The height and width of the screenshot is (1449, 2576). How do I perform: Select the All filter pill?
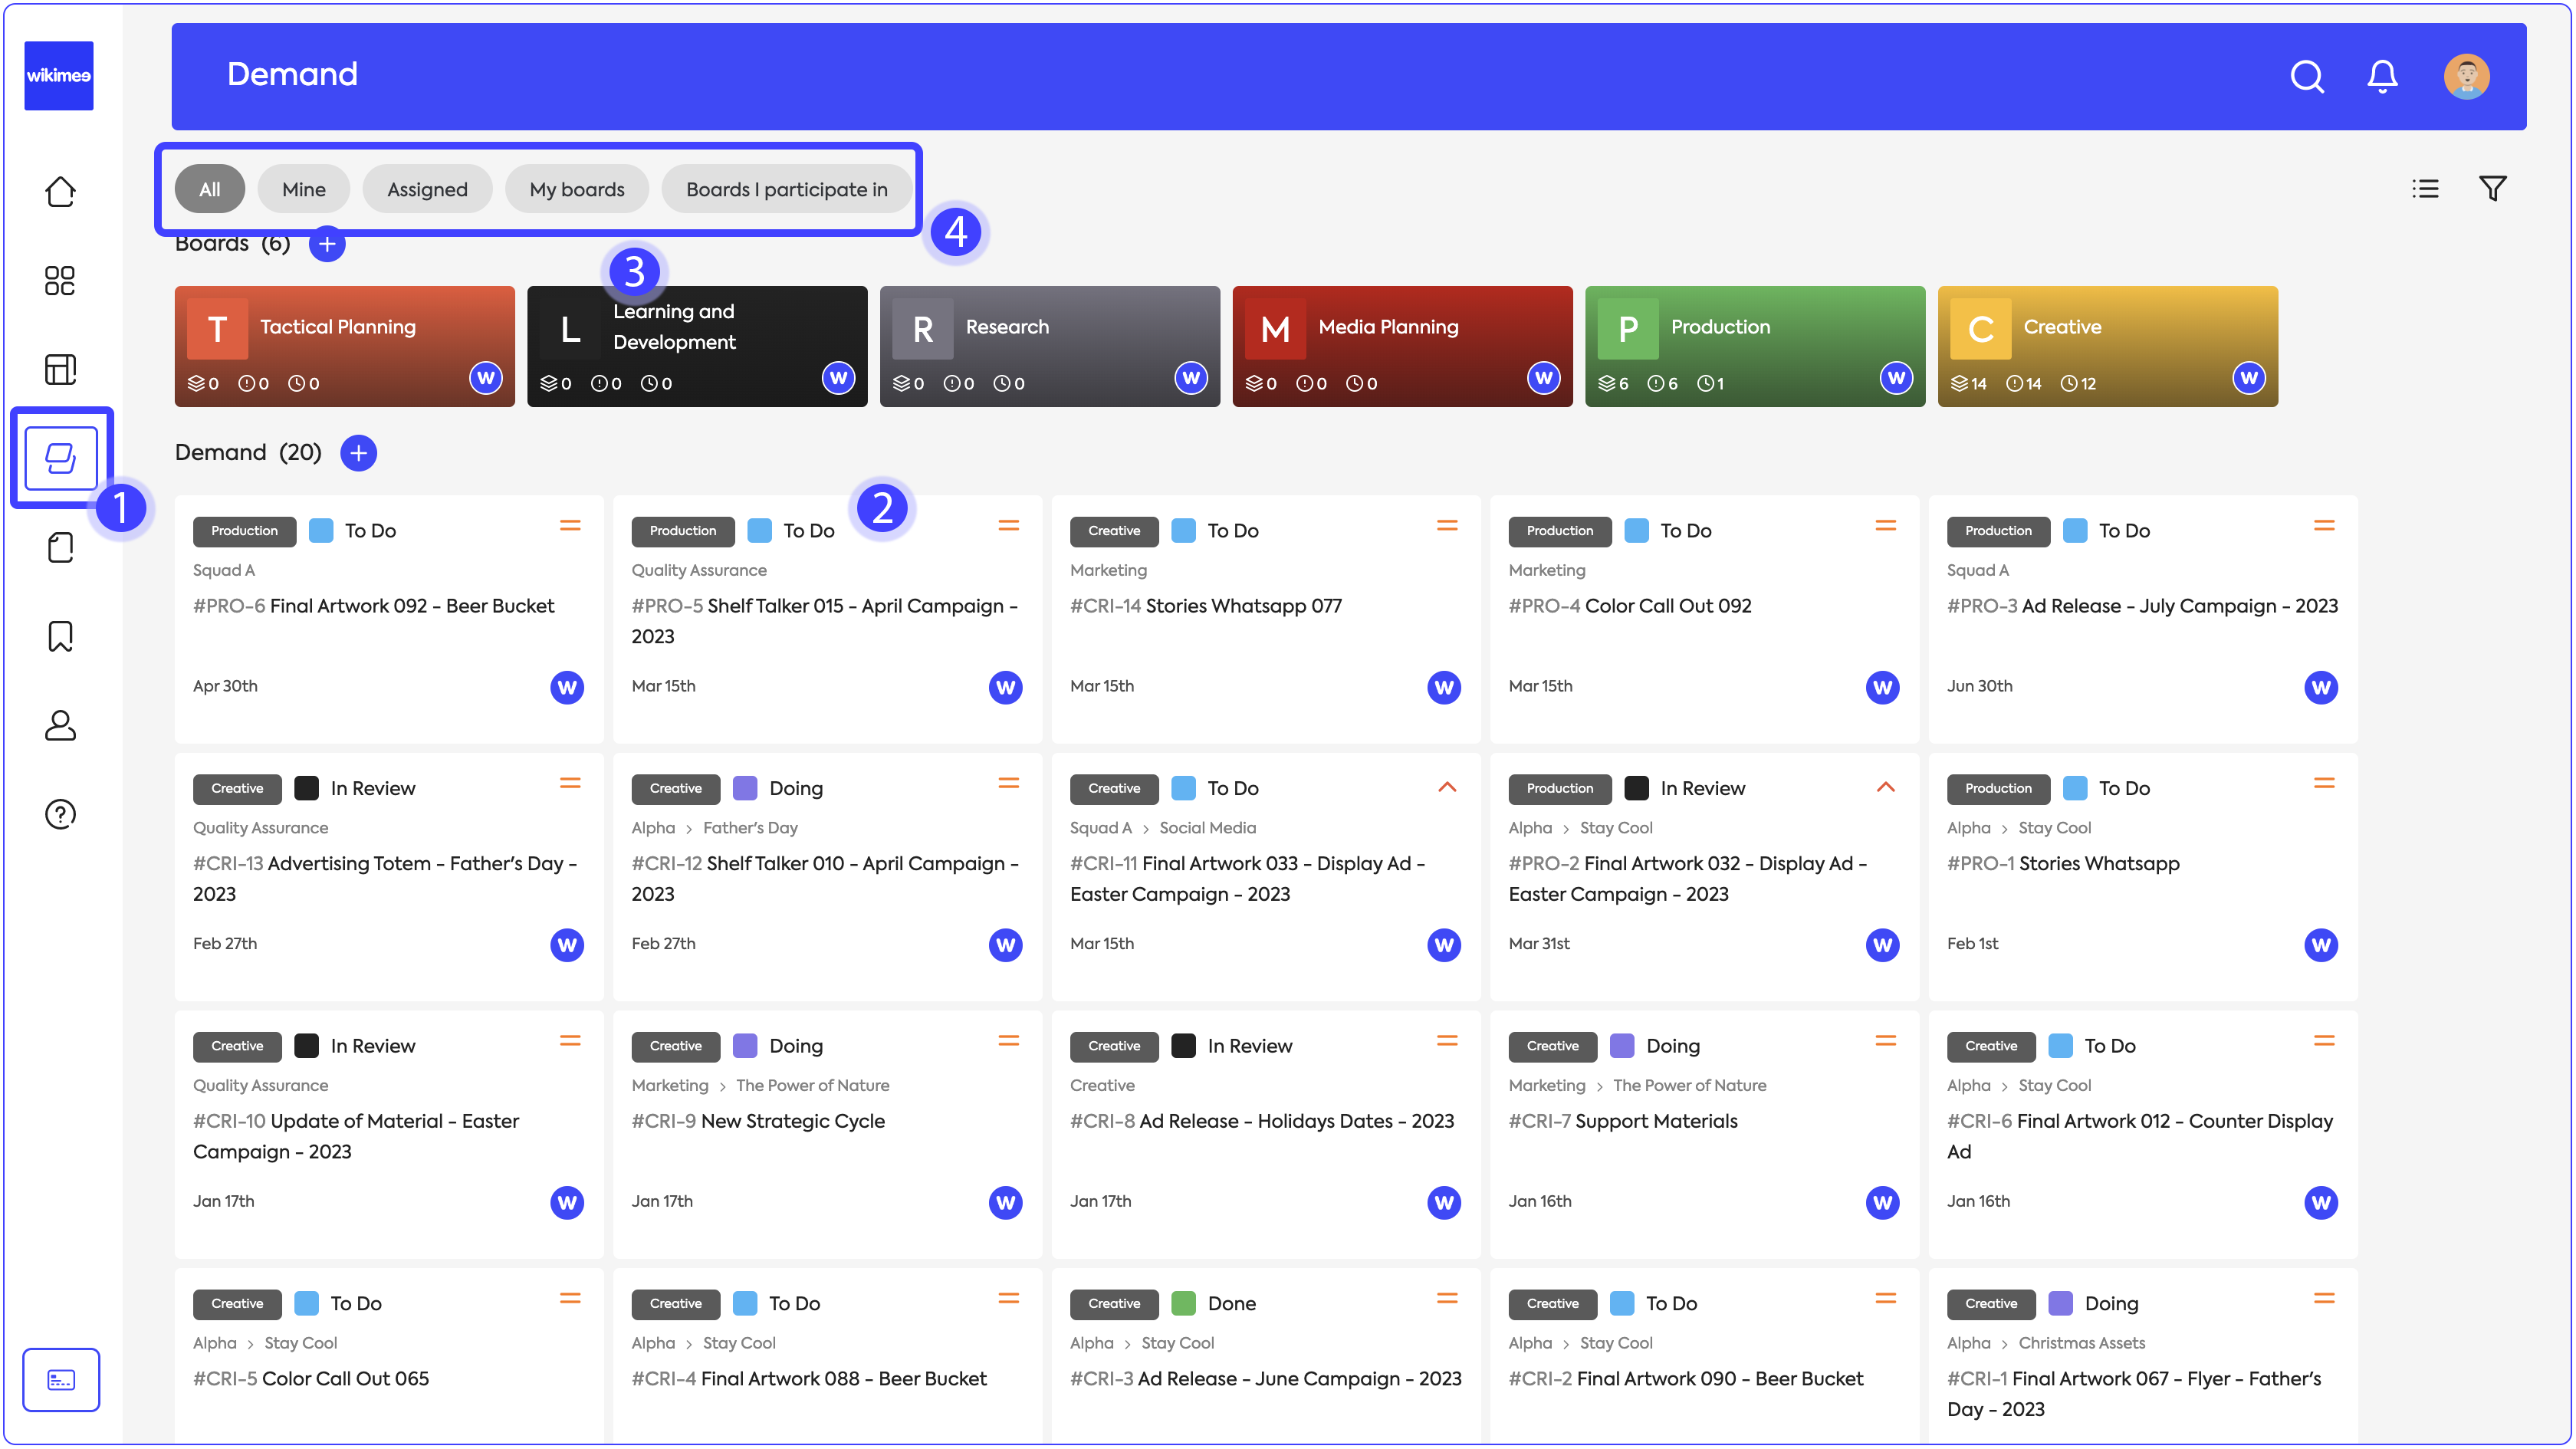coord(209,189)
